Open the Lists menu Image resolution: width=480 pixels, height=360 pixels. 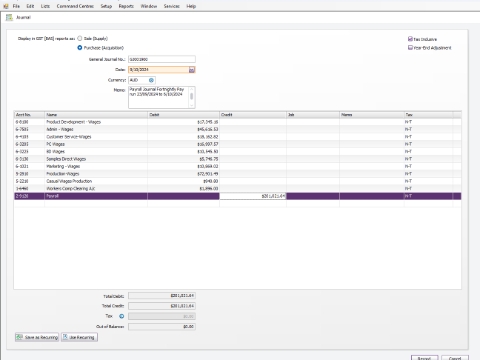click(x=45, y=6)
